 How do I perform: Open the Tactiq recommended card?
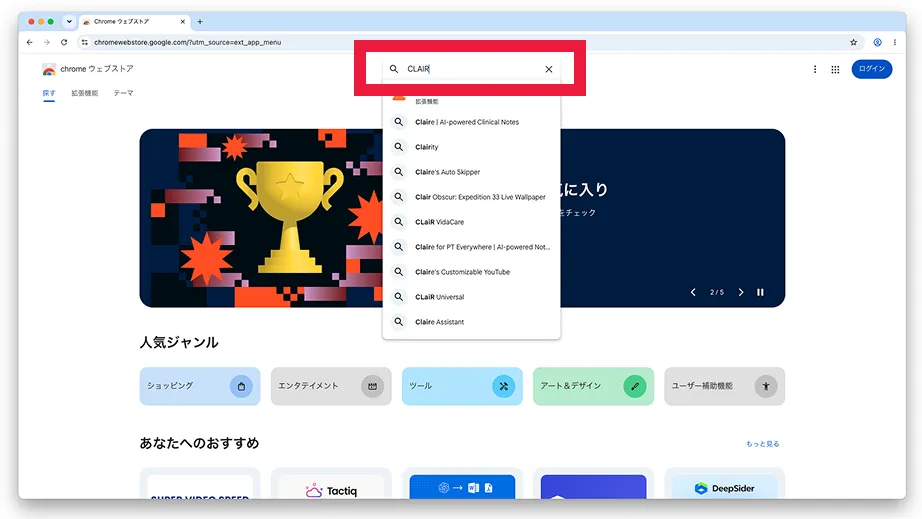331,484
